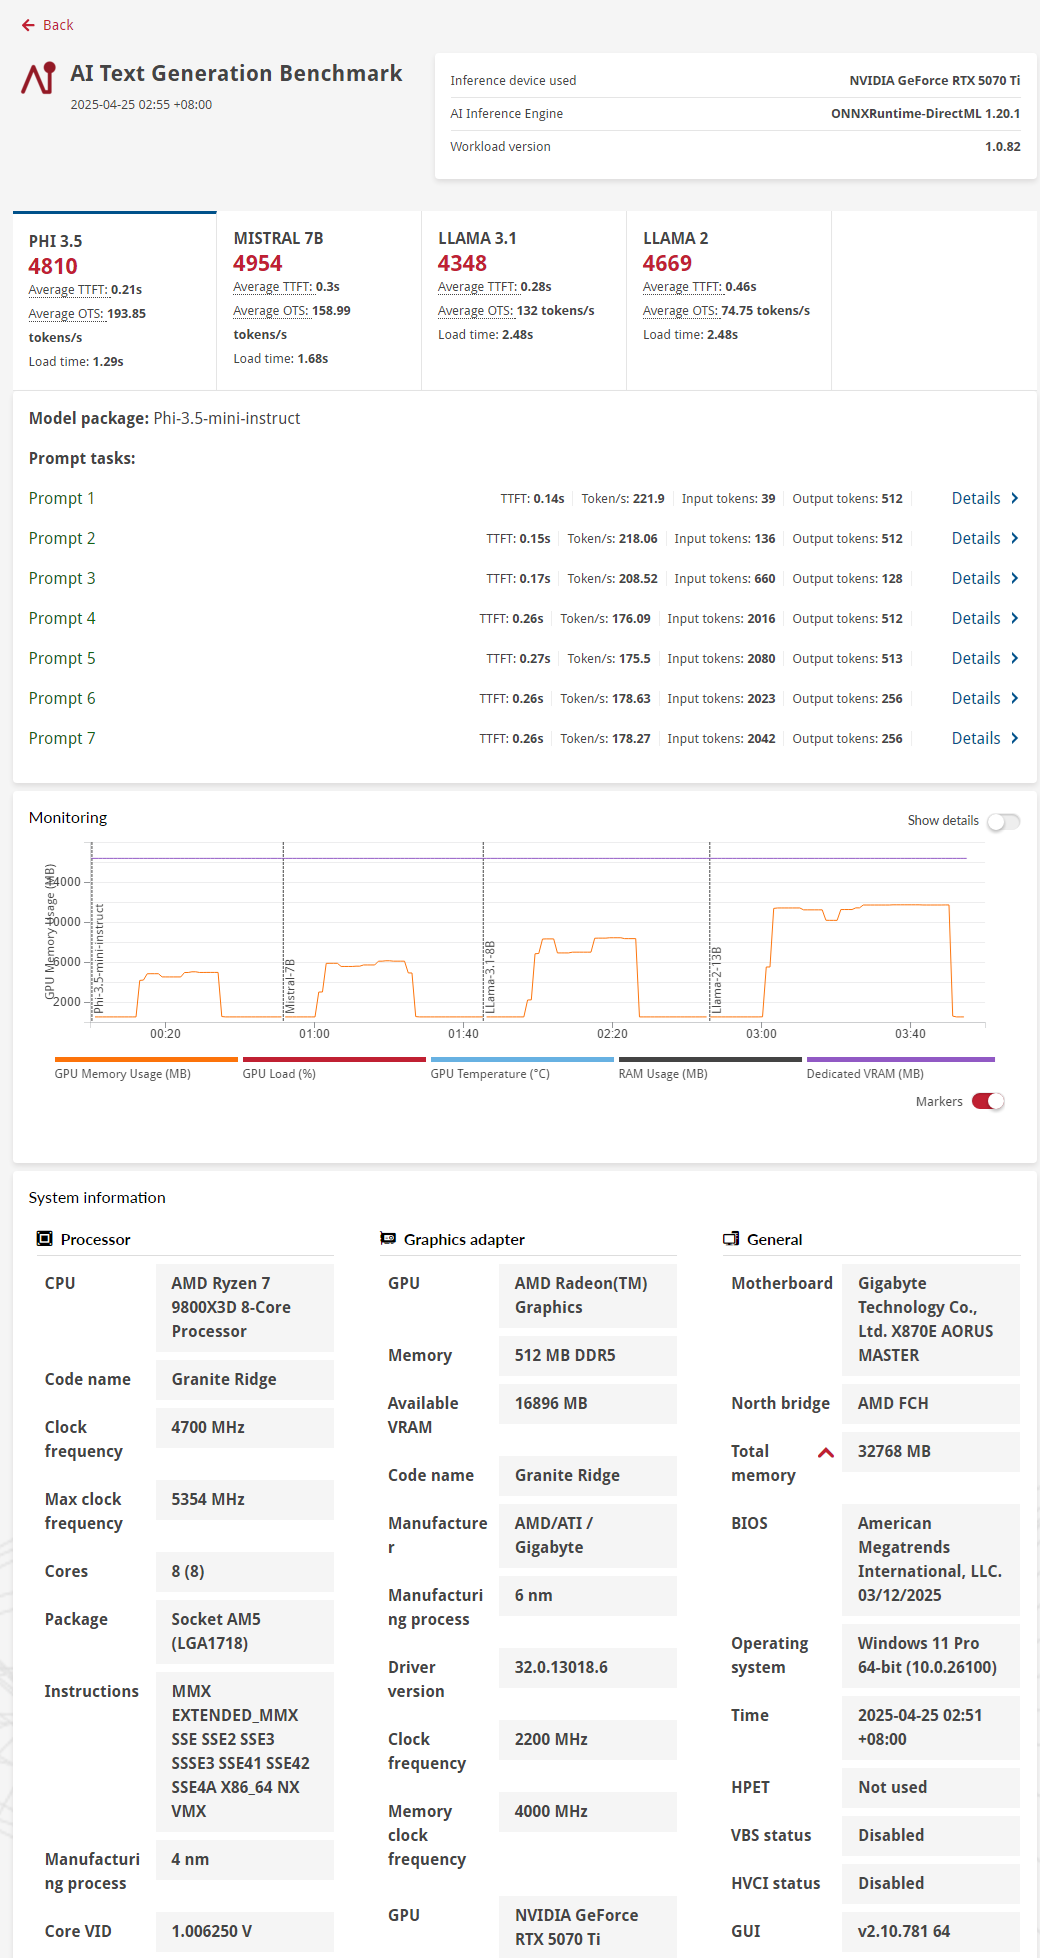Click the AI benchmark logo icon

(39, 78)
